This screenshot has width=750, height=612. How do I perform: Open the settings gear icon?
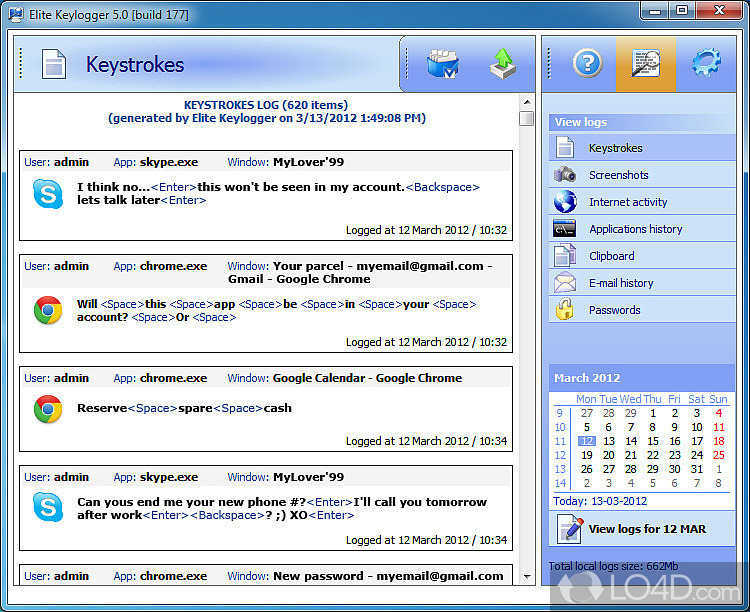pos(706,64)
